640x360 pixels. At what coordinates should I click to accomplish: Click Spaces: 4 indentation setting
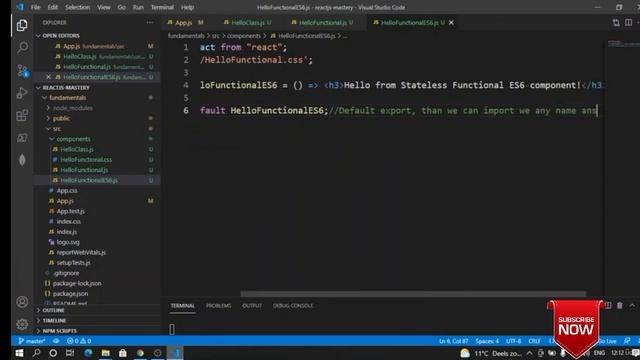487,341
